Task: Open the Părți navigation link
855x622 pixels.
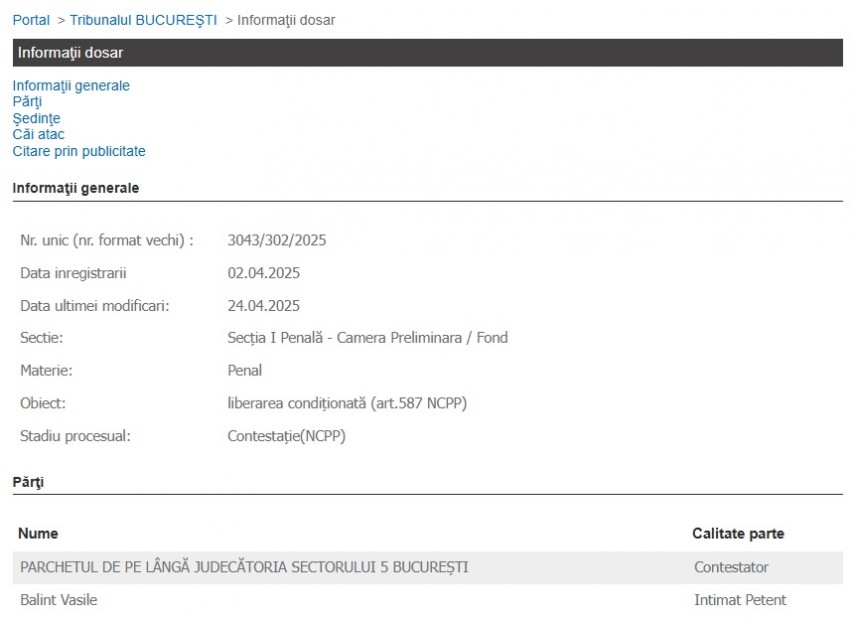Action: (x=27, y=102)
